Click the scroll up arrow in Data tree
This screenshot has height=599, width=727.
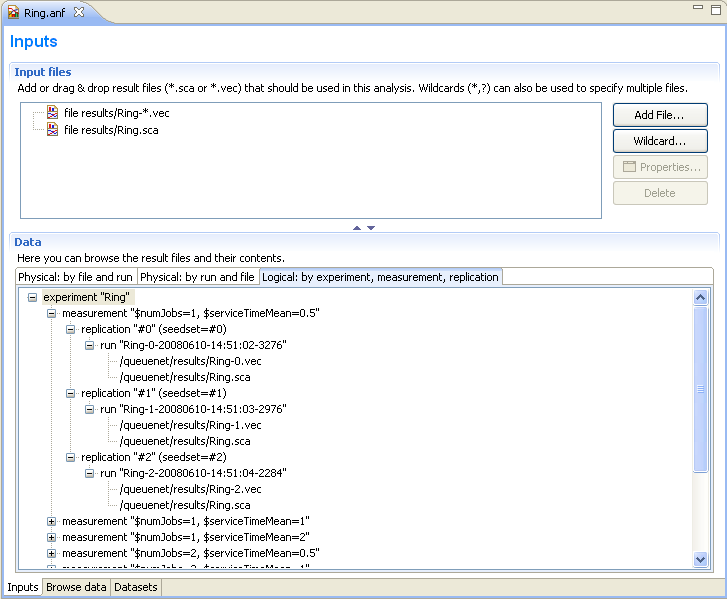(701, 297)
